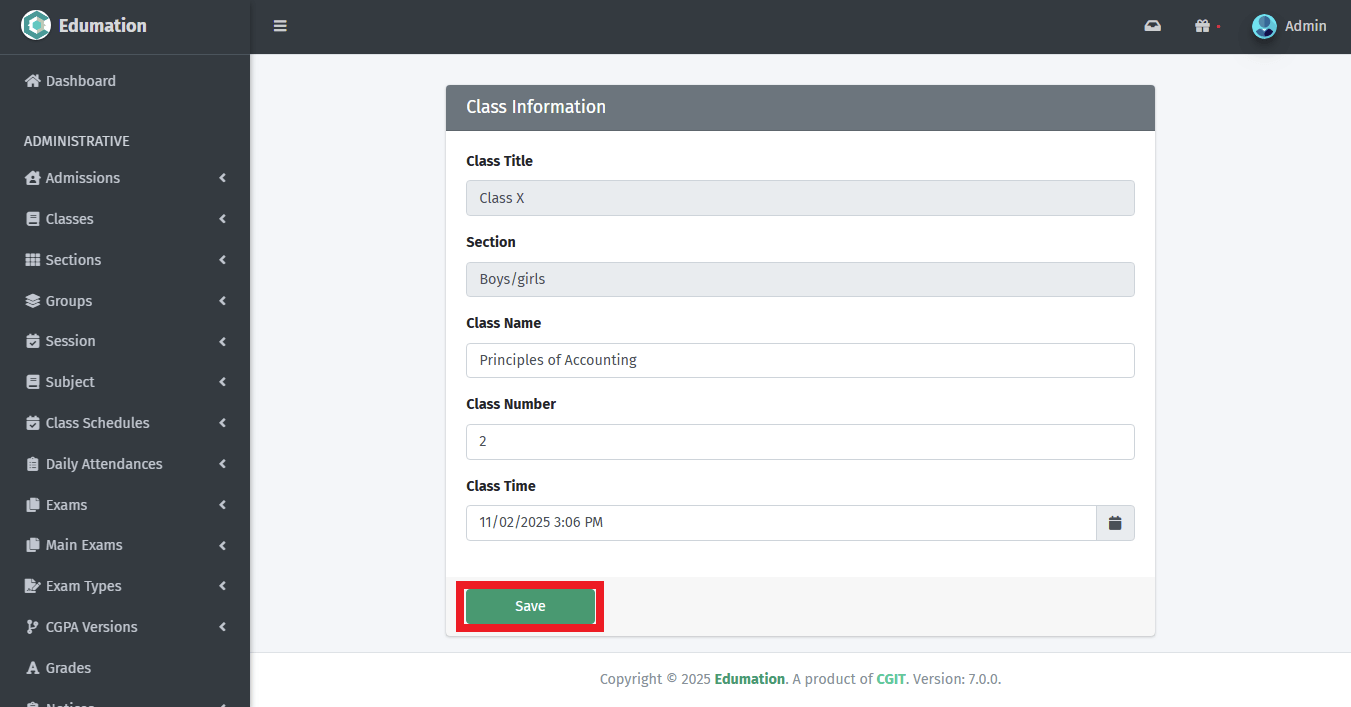Click the Grades letter A icon
Viewport: 1351px width, 707px height.
click(33, 668)
